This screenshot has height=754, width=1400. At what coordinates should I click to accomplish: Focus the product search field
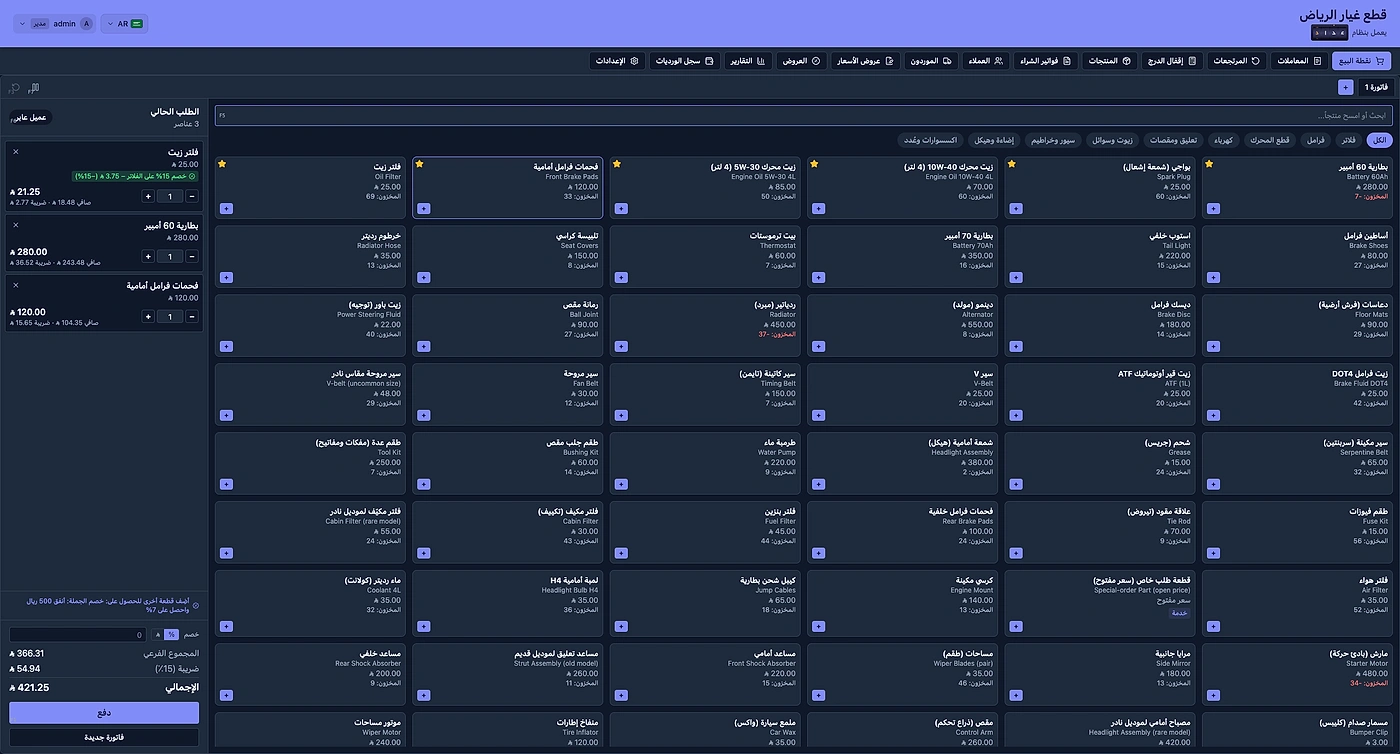click(803, 115)
